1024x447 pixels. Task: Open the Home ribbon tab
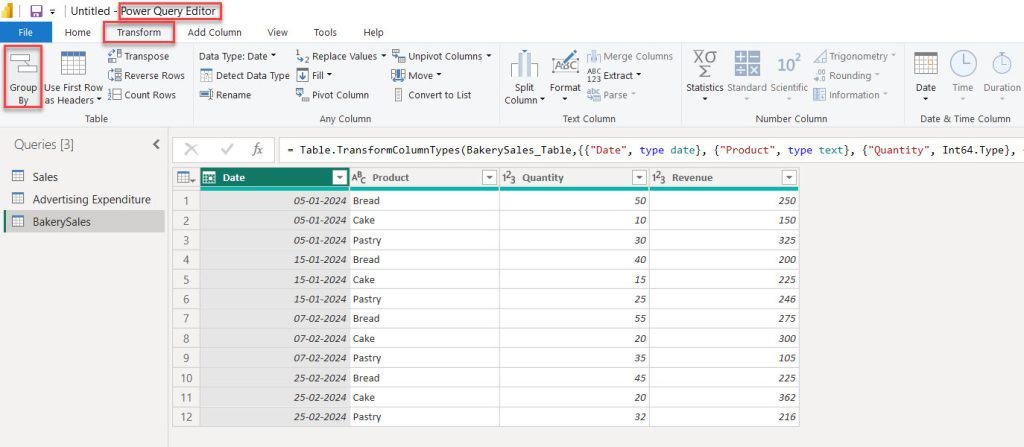[78, 32]
